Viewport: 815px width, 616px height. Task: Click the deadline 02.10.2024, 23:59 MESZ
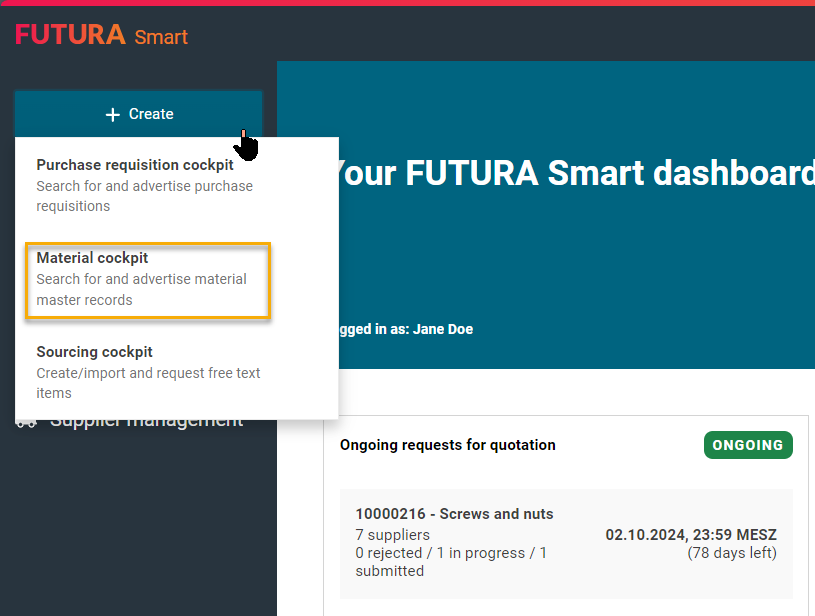click(690, 535)
